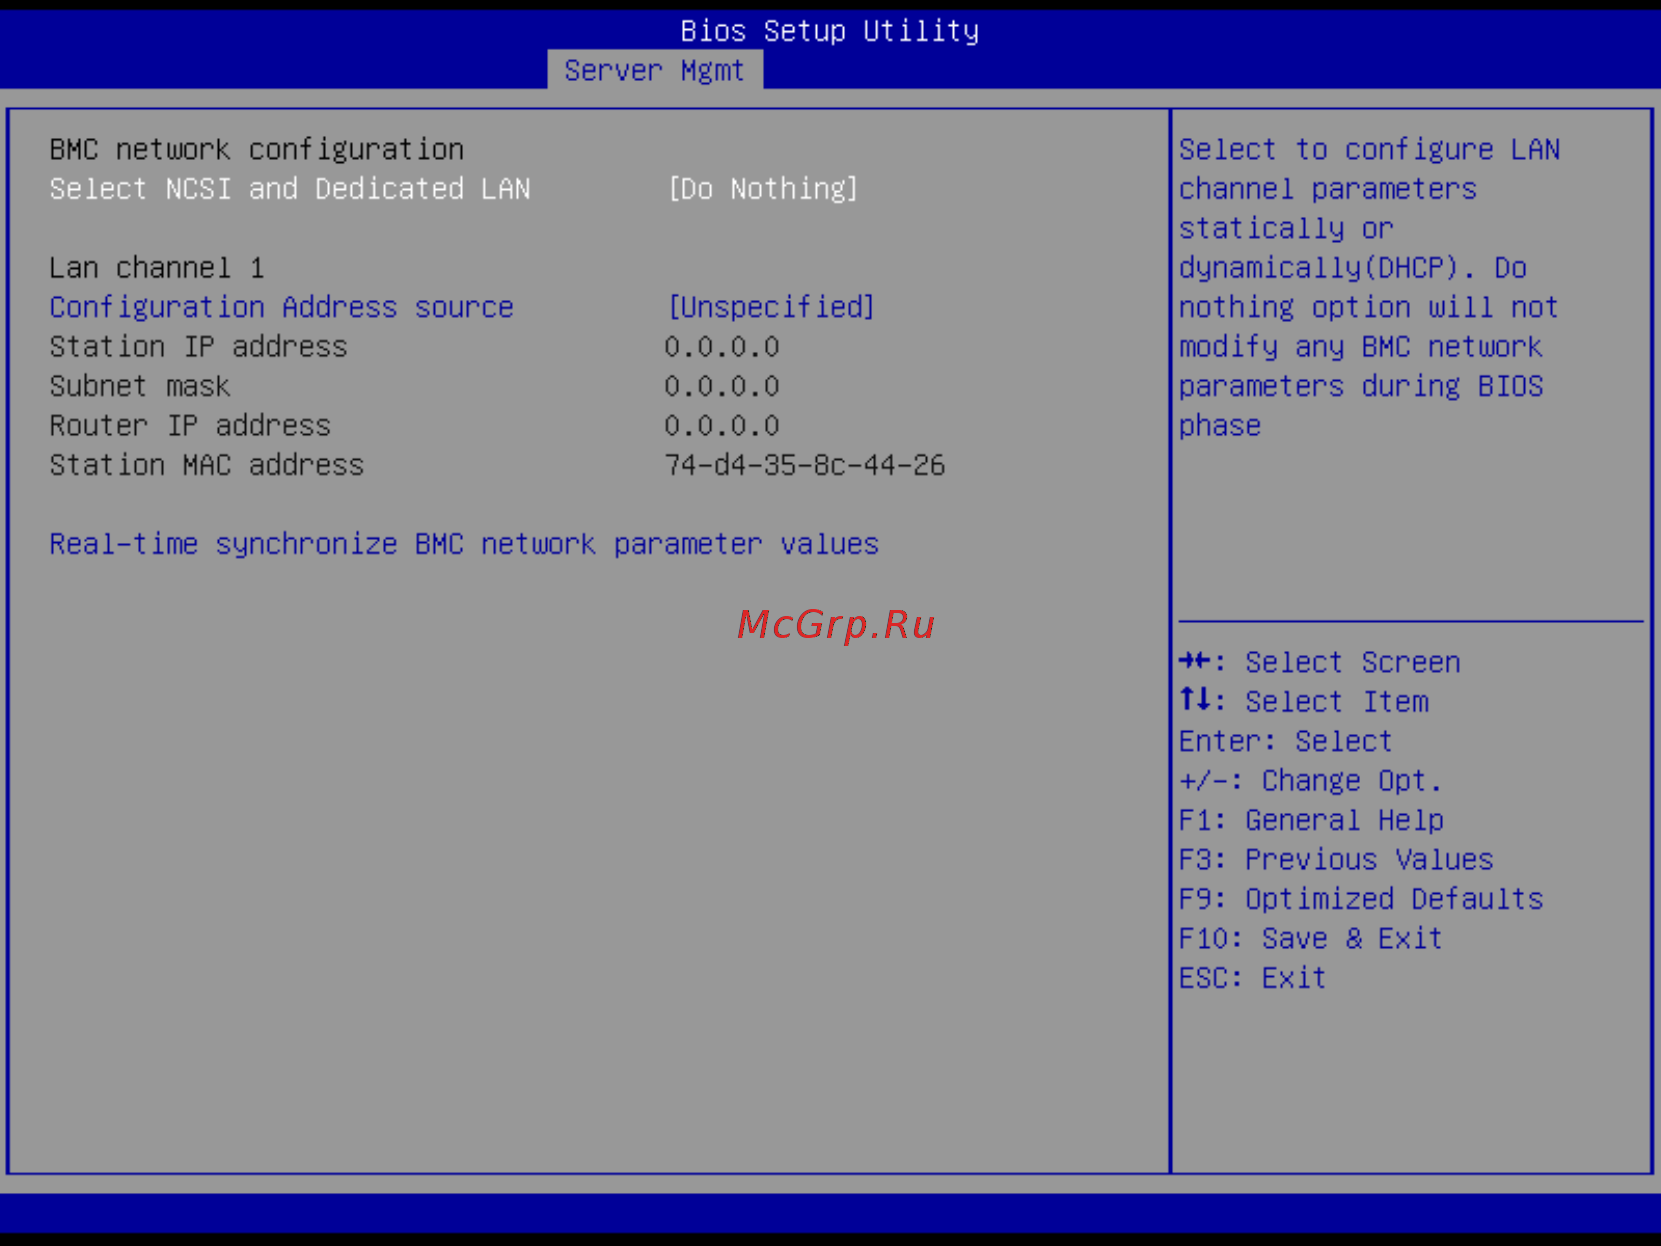This screenshot has height=1246, width=1661.
Task: Click the 'Lan channel 1' heading
Action: [157, 268]
